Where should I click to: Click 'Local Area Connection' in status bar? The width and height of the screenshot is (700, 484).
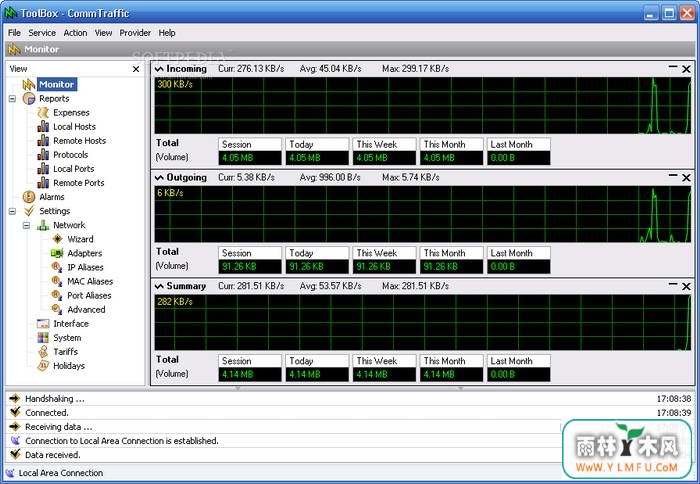coord(61,473)
